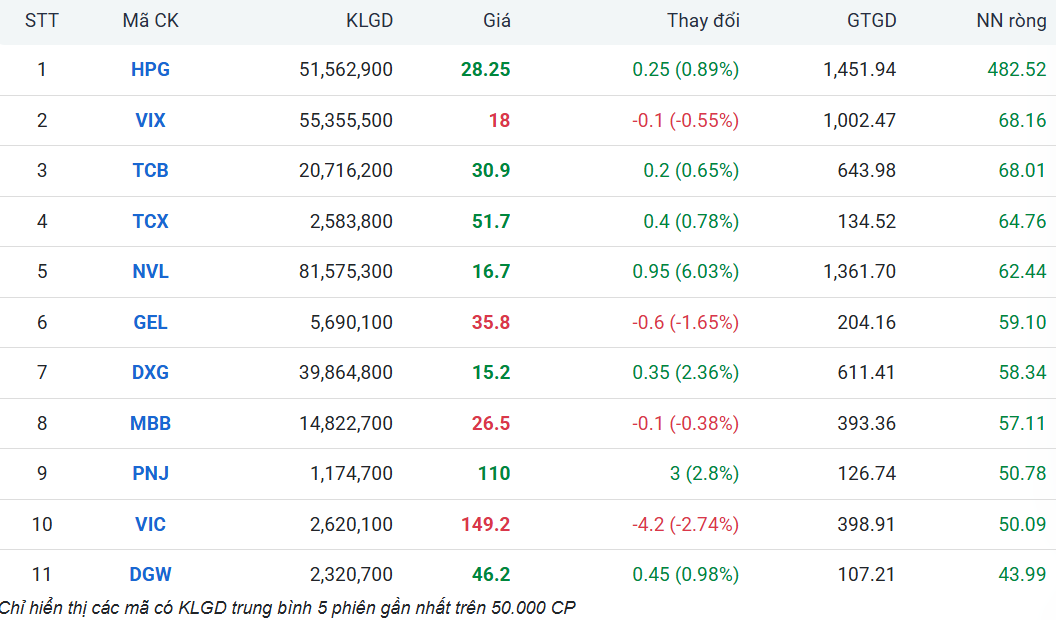Open the HPG stock ticker link
Screen dimensions: 1056x620
[x=150, y=69]
